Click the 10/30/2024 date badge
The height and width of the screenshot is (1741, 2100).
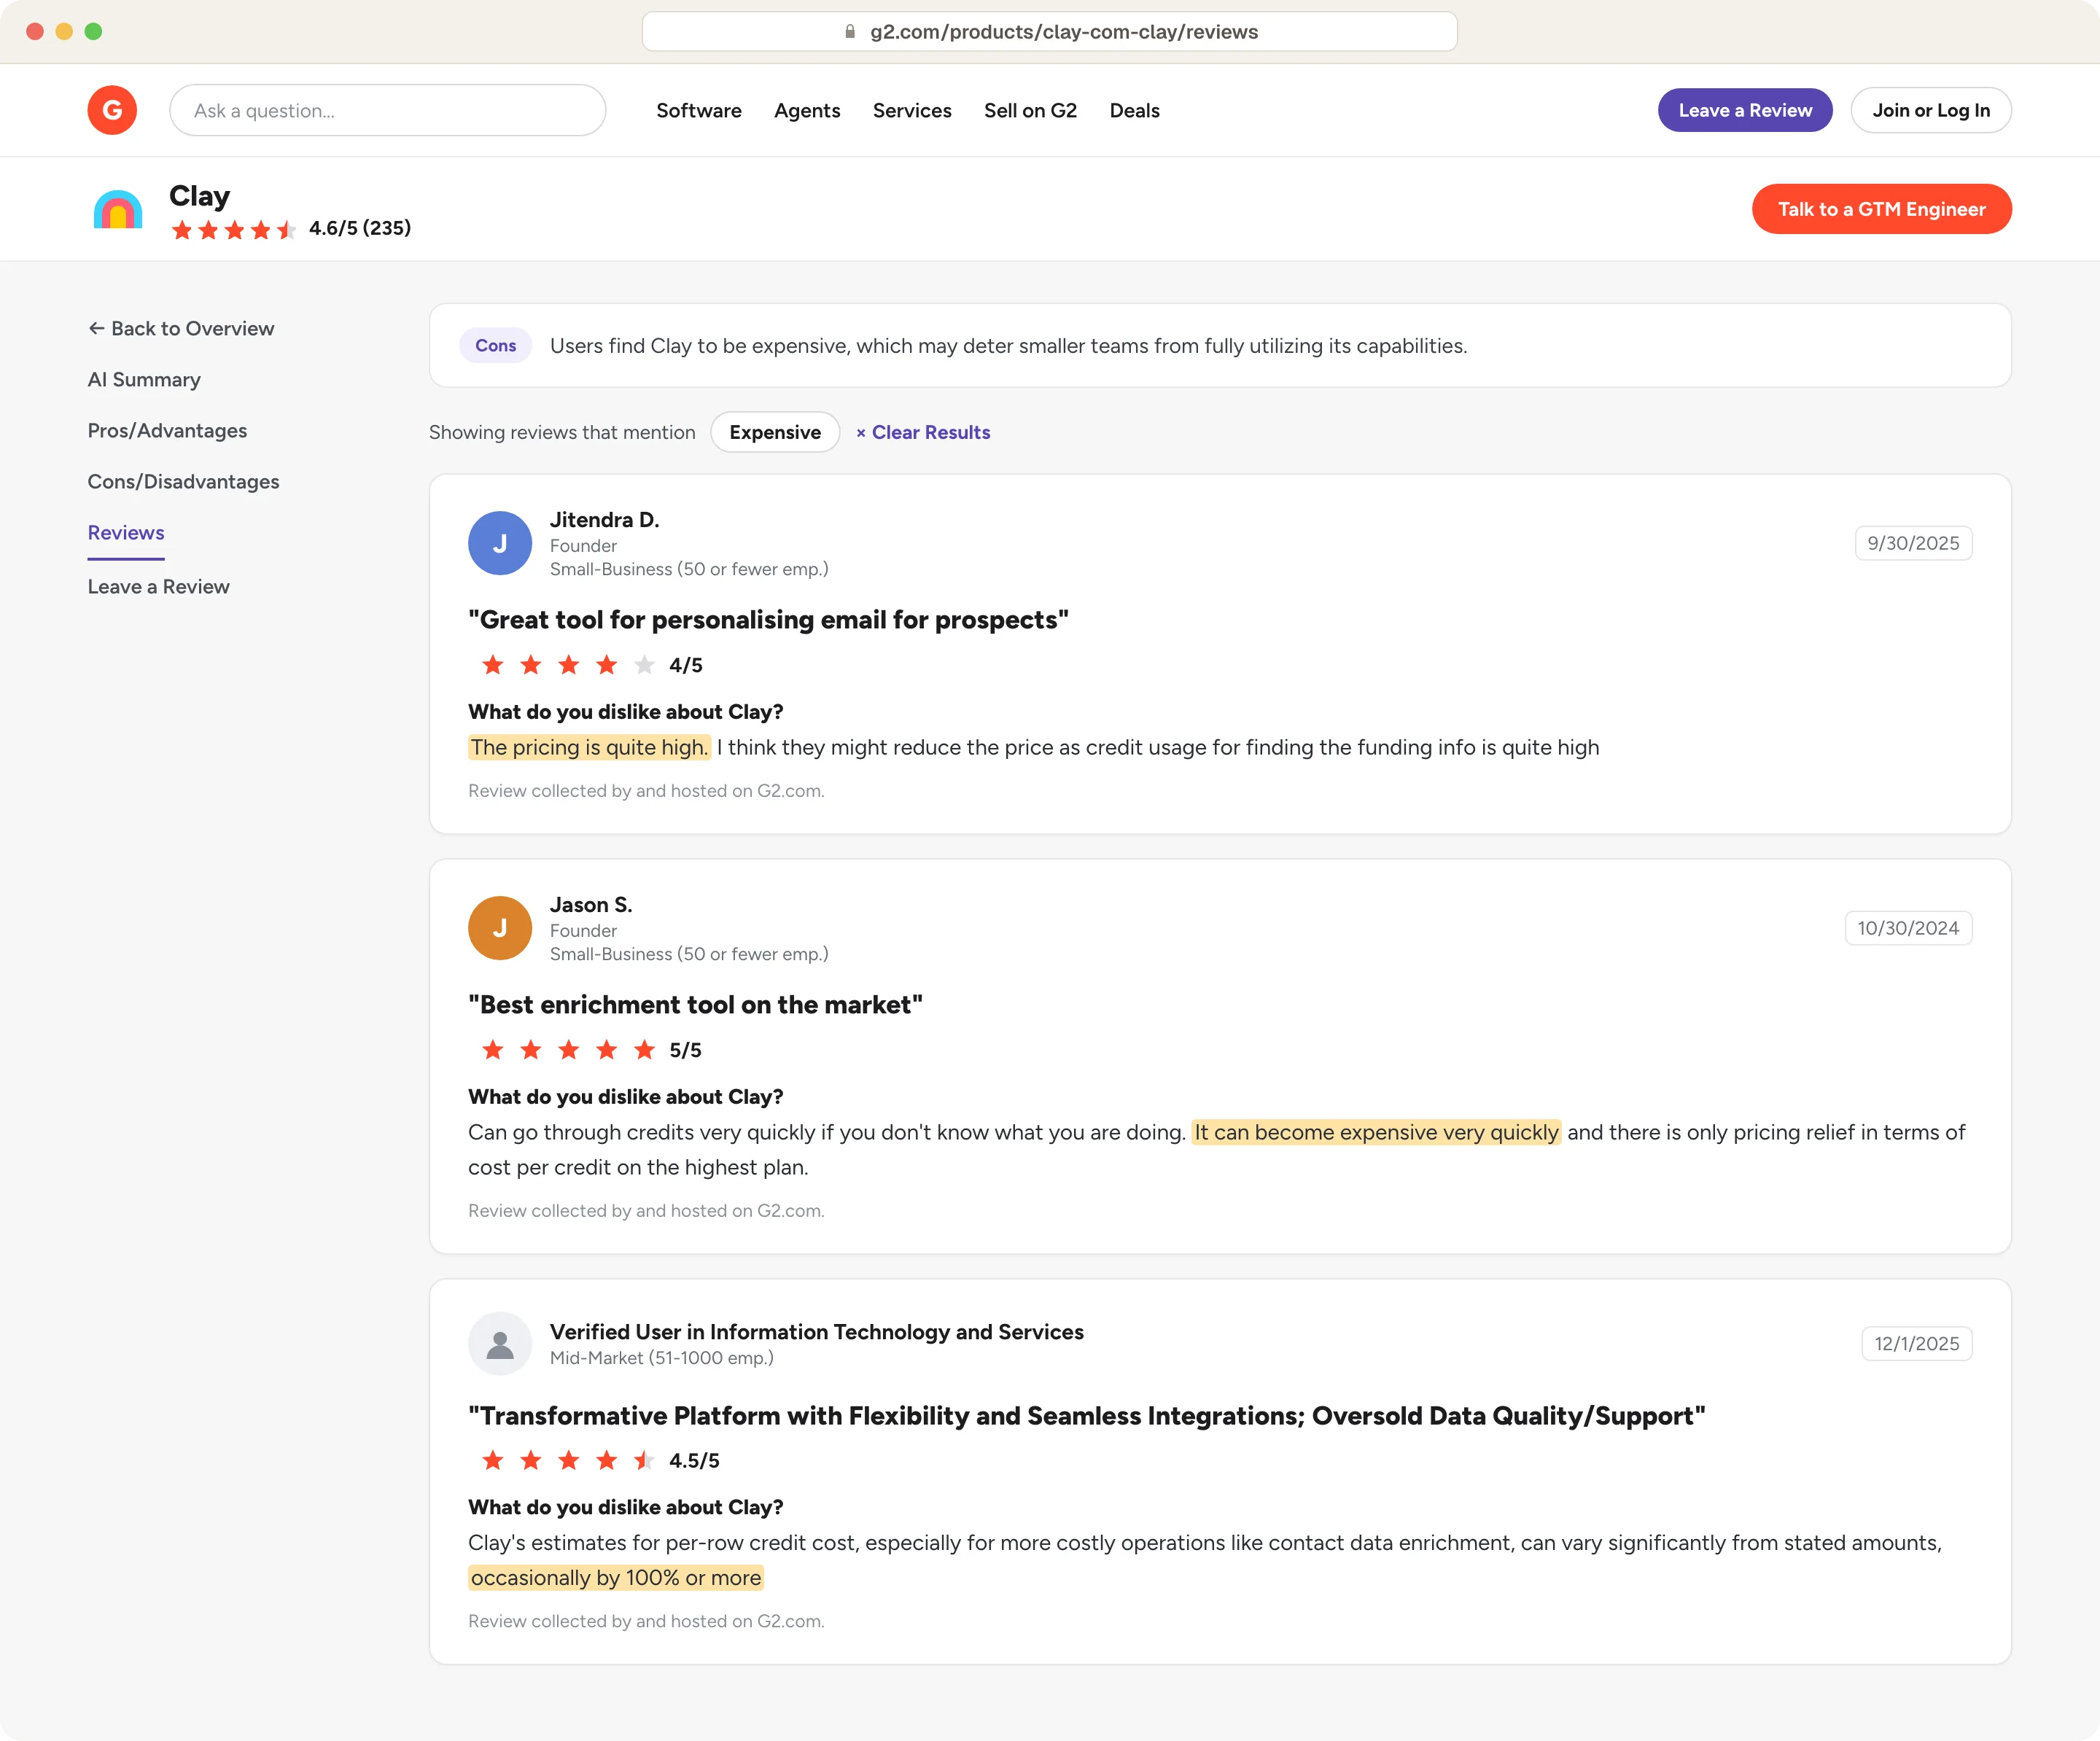point(1908,928)
